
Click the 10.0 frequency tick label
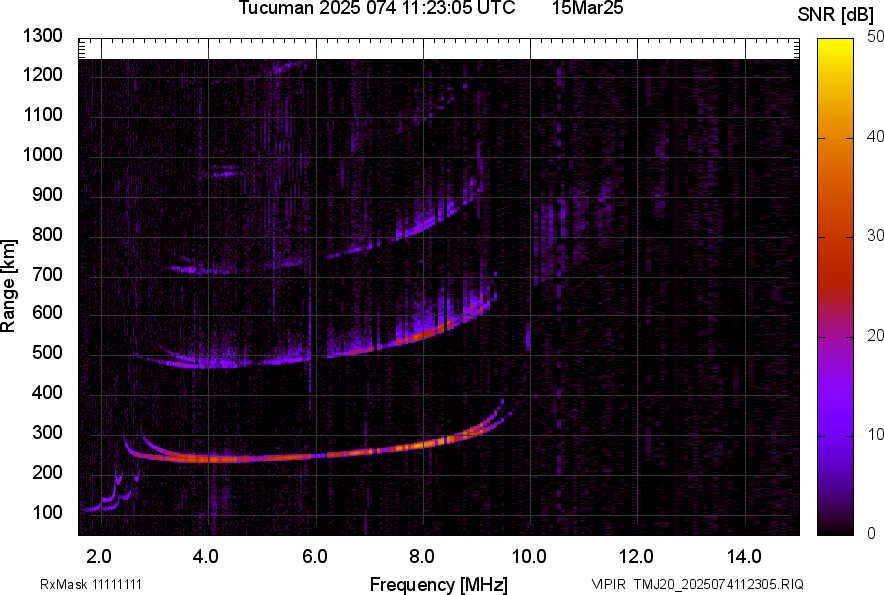(x=529, y=556)
